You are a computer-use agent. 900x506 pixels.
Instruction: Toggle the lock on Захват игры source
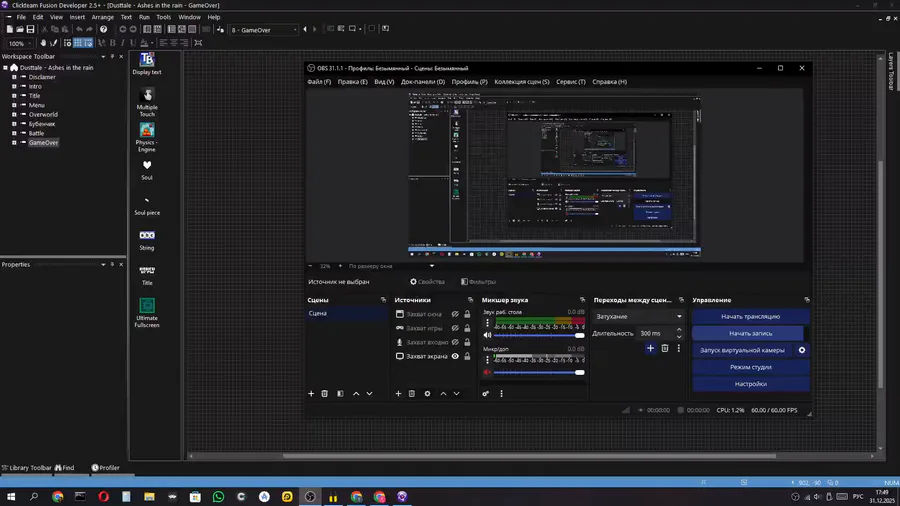[x=467, y=328]
